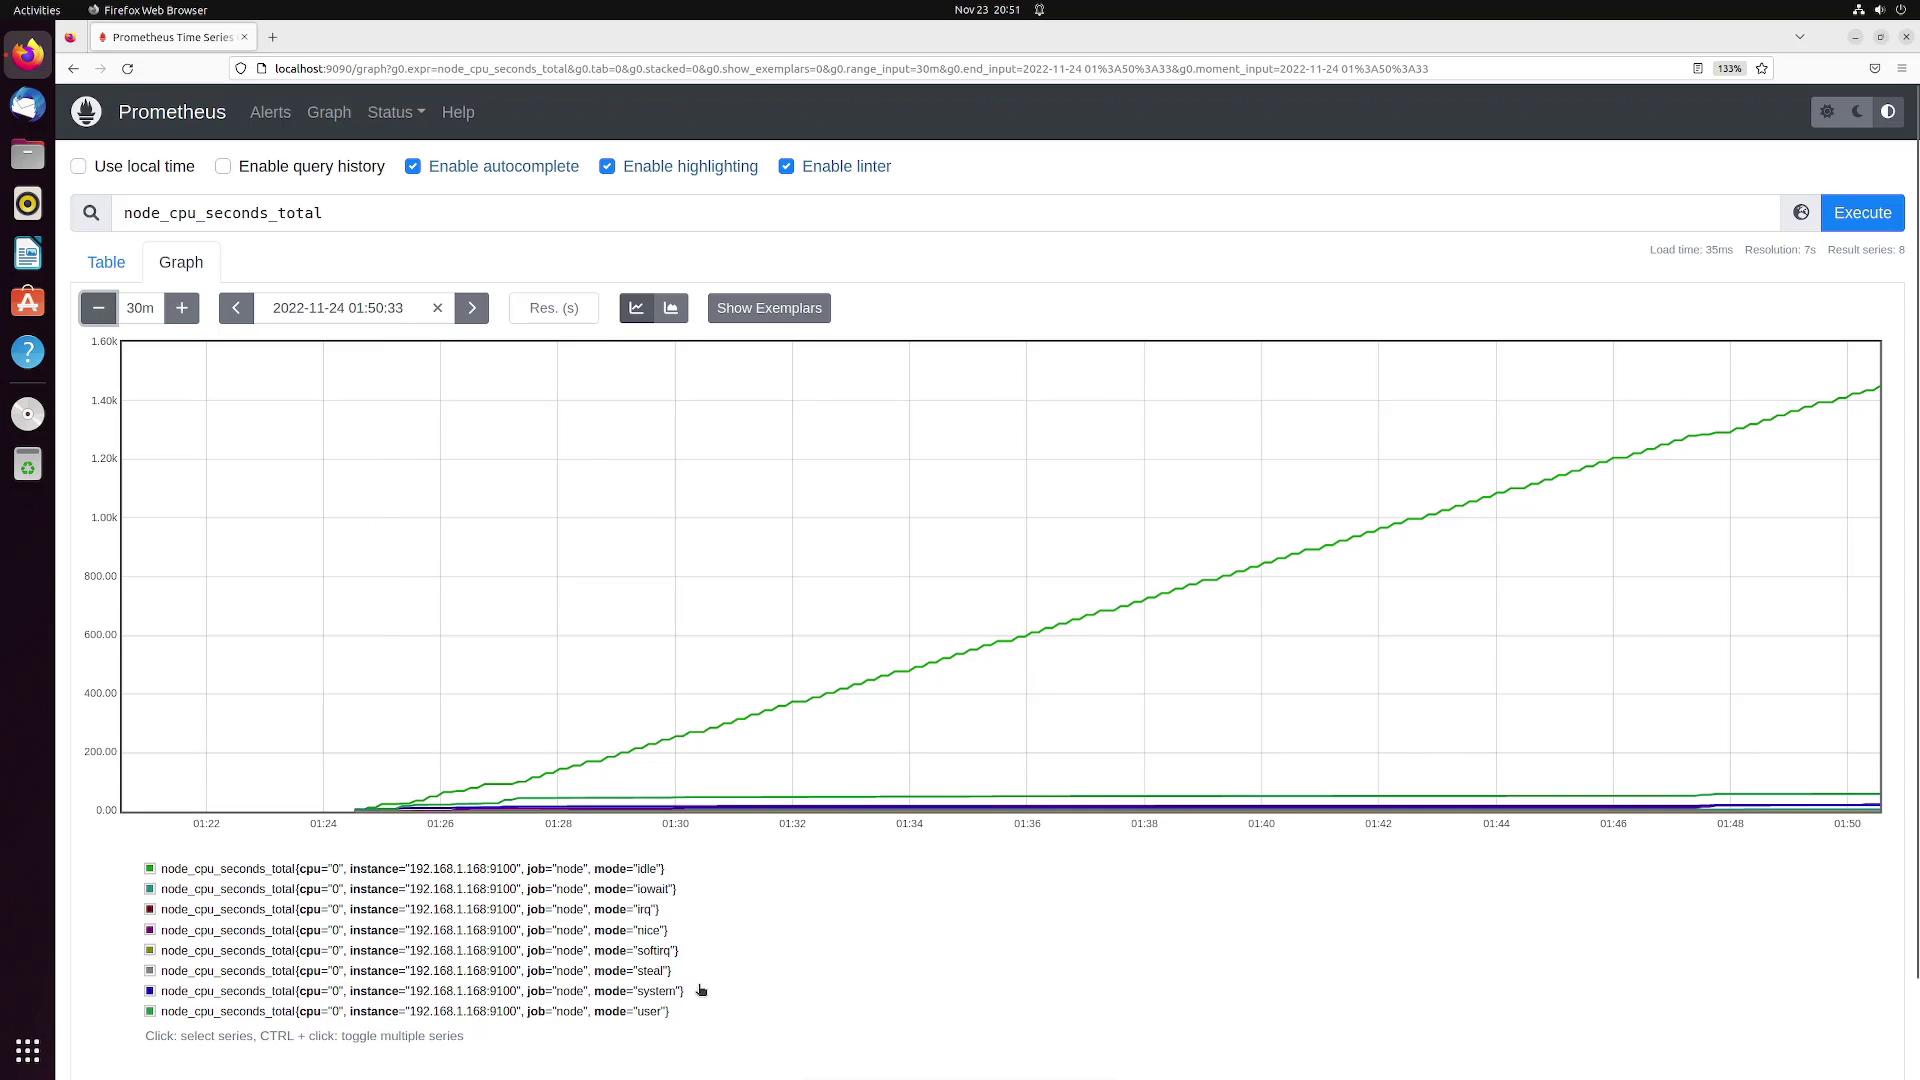Tick Enable query history checkbox

tap(223, 166)
